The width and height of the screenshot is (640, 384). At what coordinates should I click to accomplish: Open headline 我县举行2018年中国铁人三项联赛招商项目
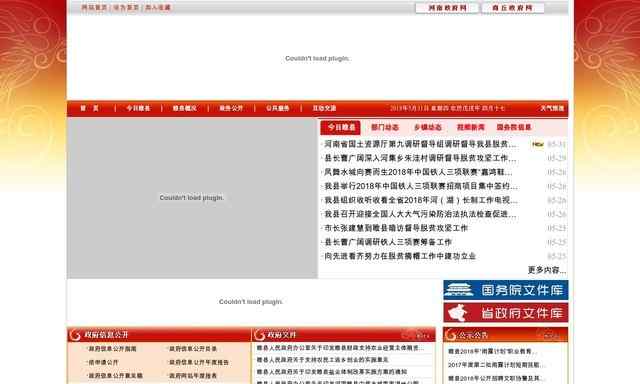click(x=420, y=186)
